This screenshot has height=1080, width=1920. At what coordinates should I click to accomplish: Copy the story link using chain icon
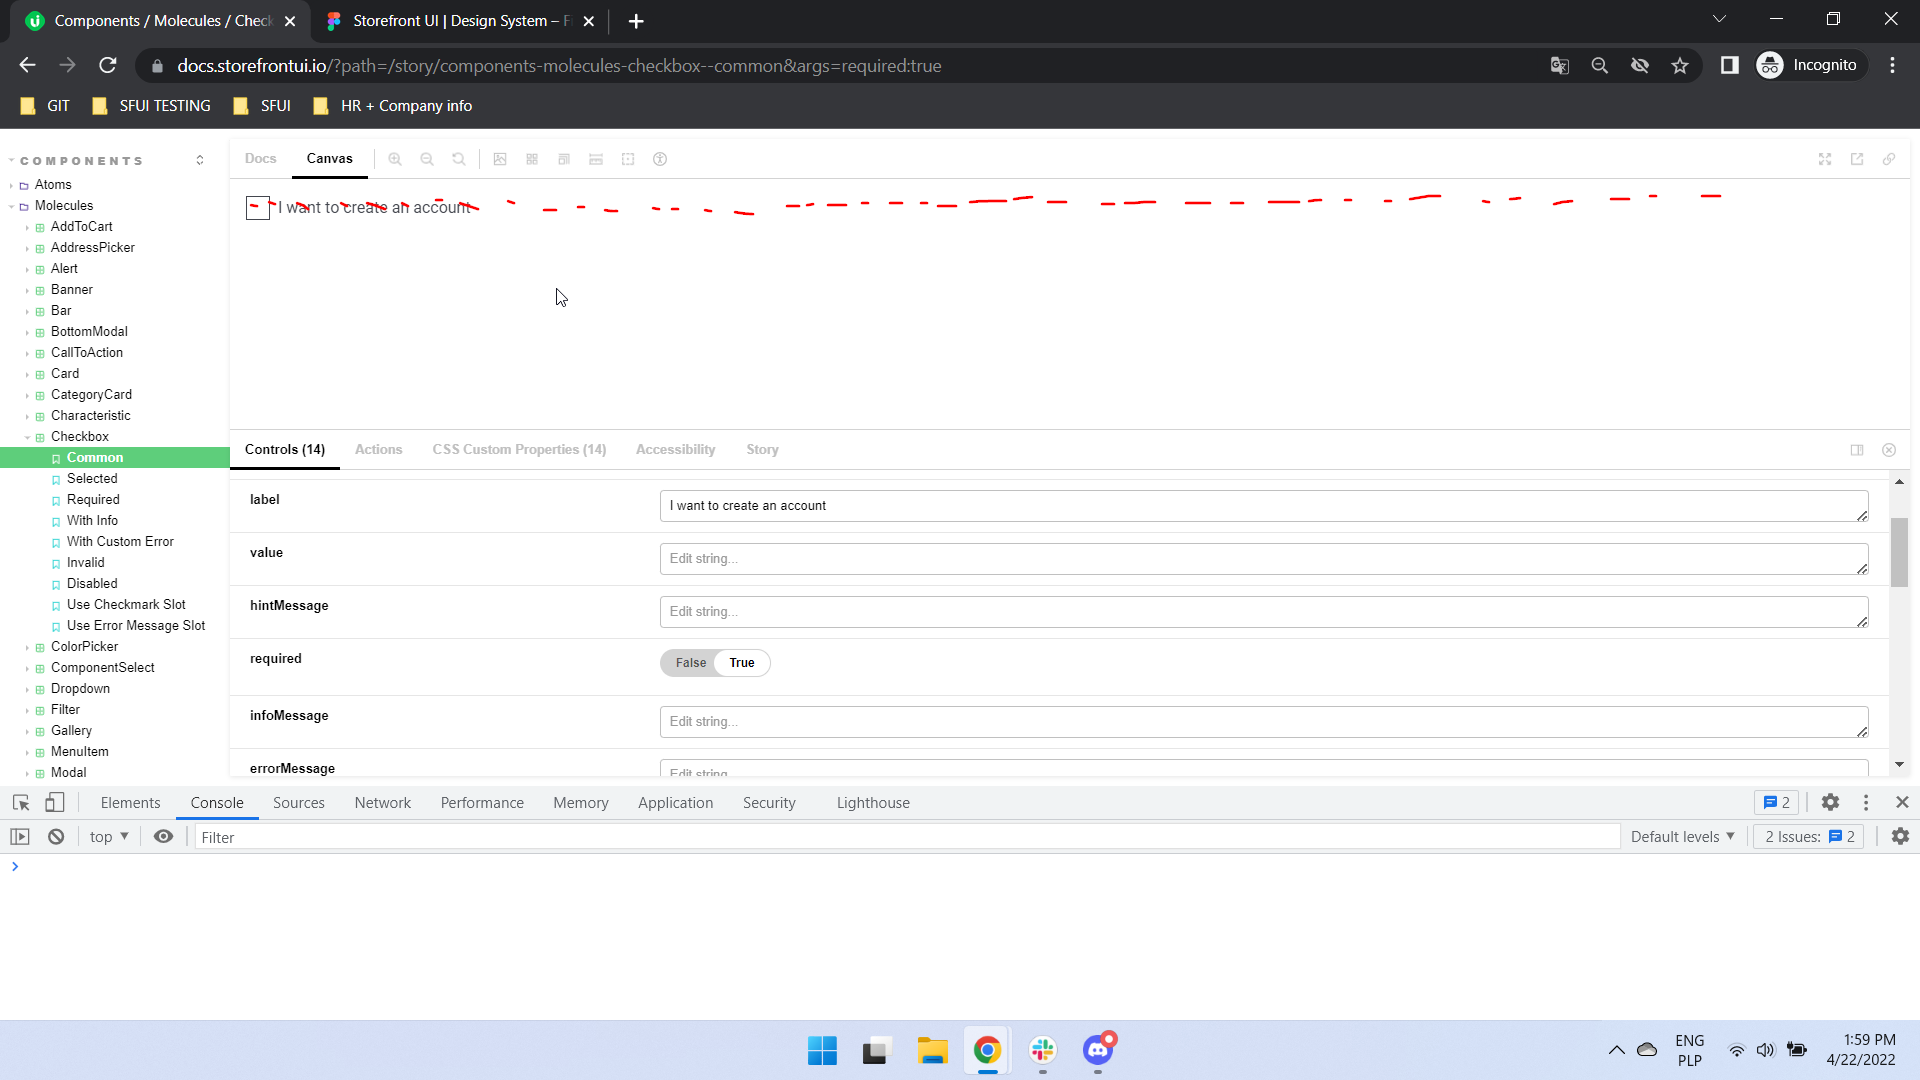pyautogui.click(x=1890, y=158)
